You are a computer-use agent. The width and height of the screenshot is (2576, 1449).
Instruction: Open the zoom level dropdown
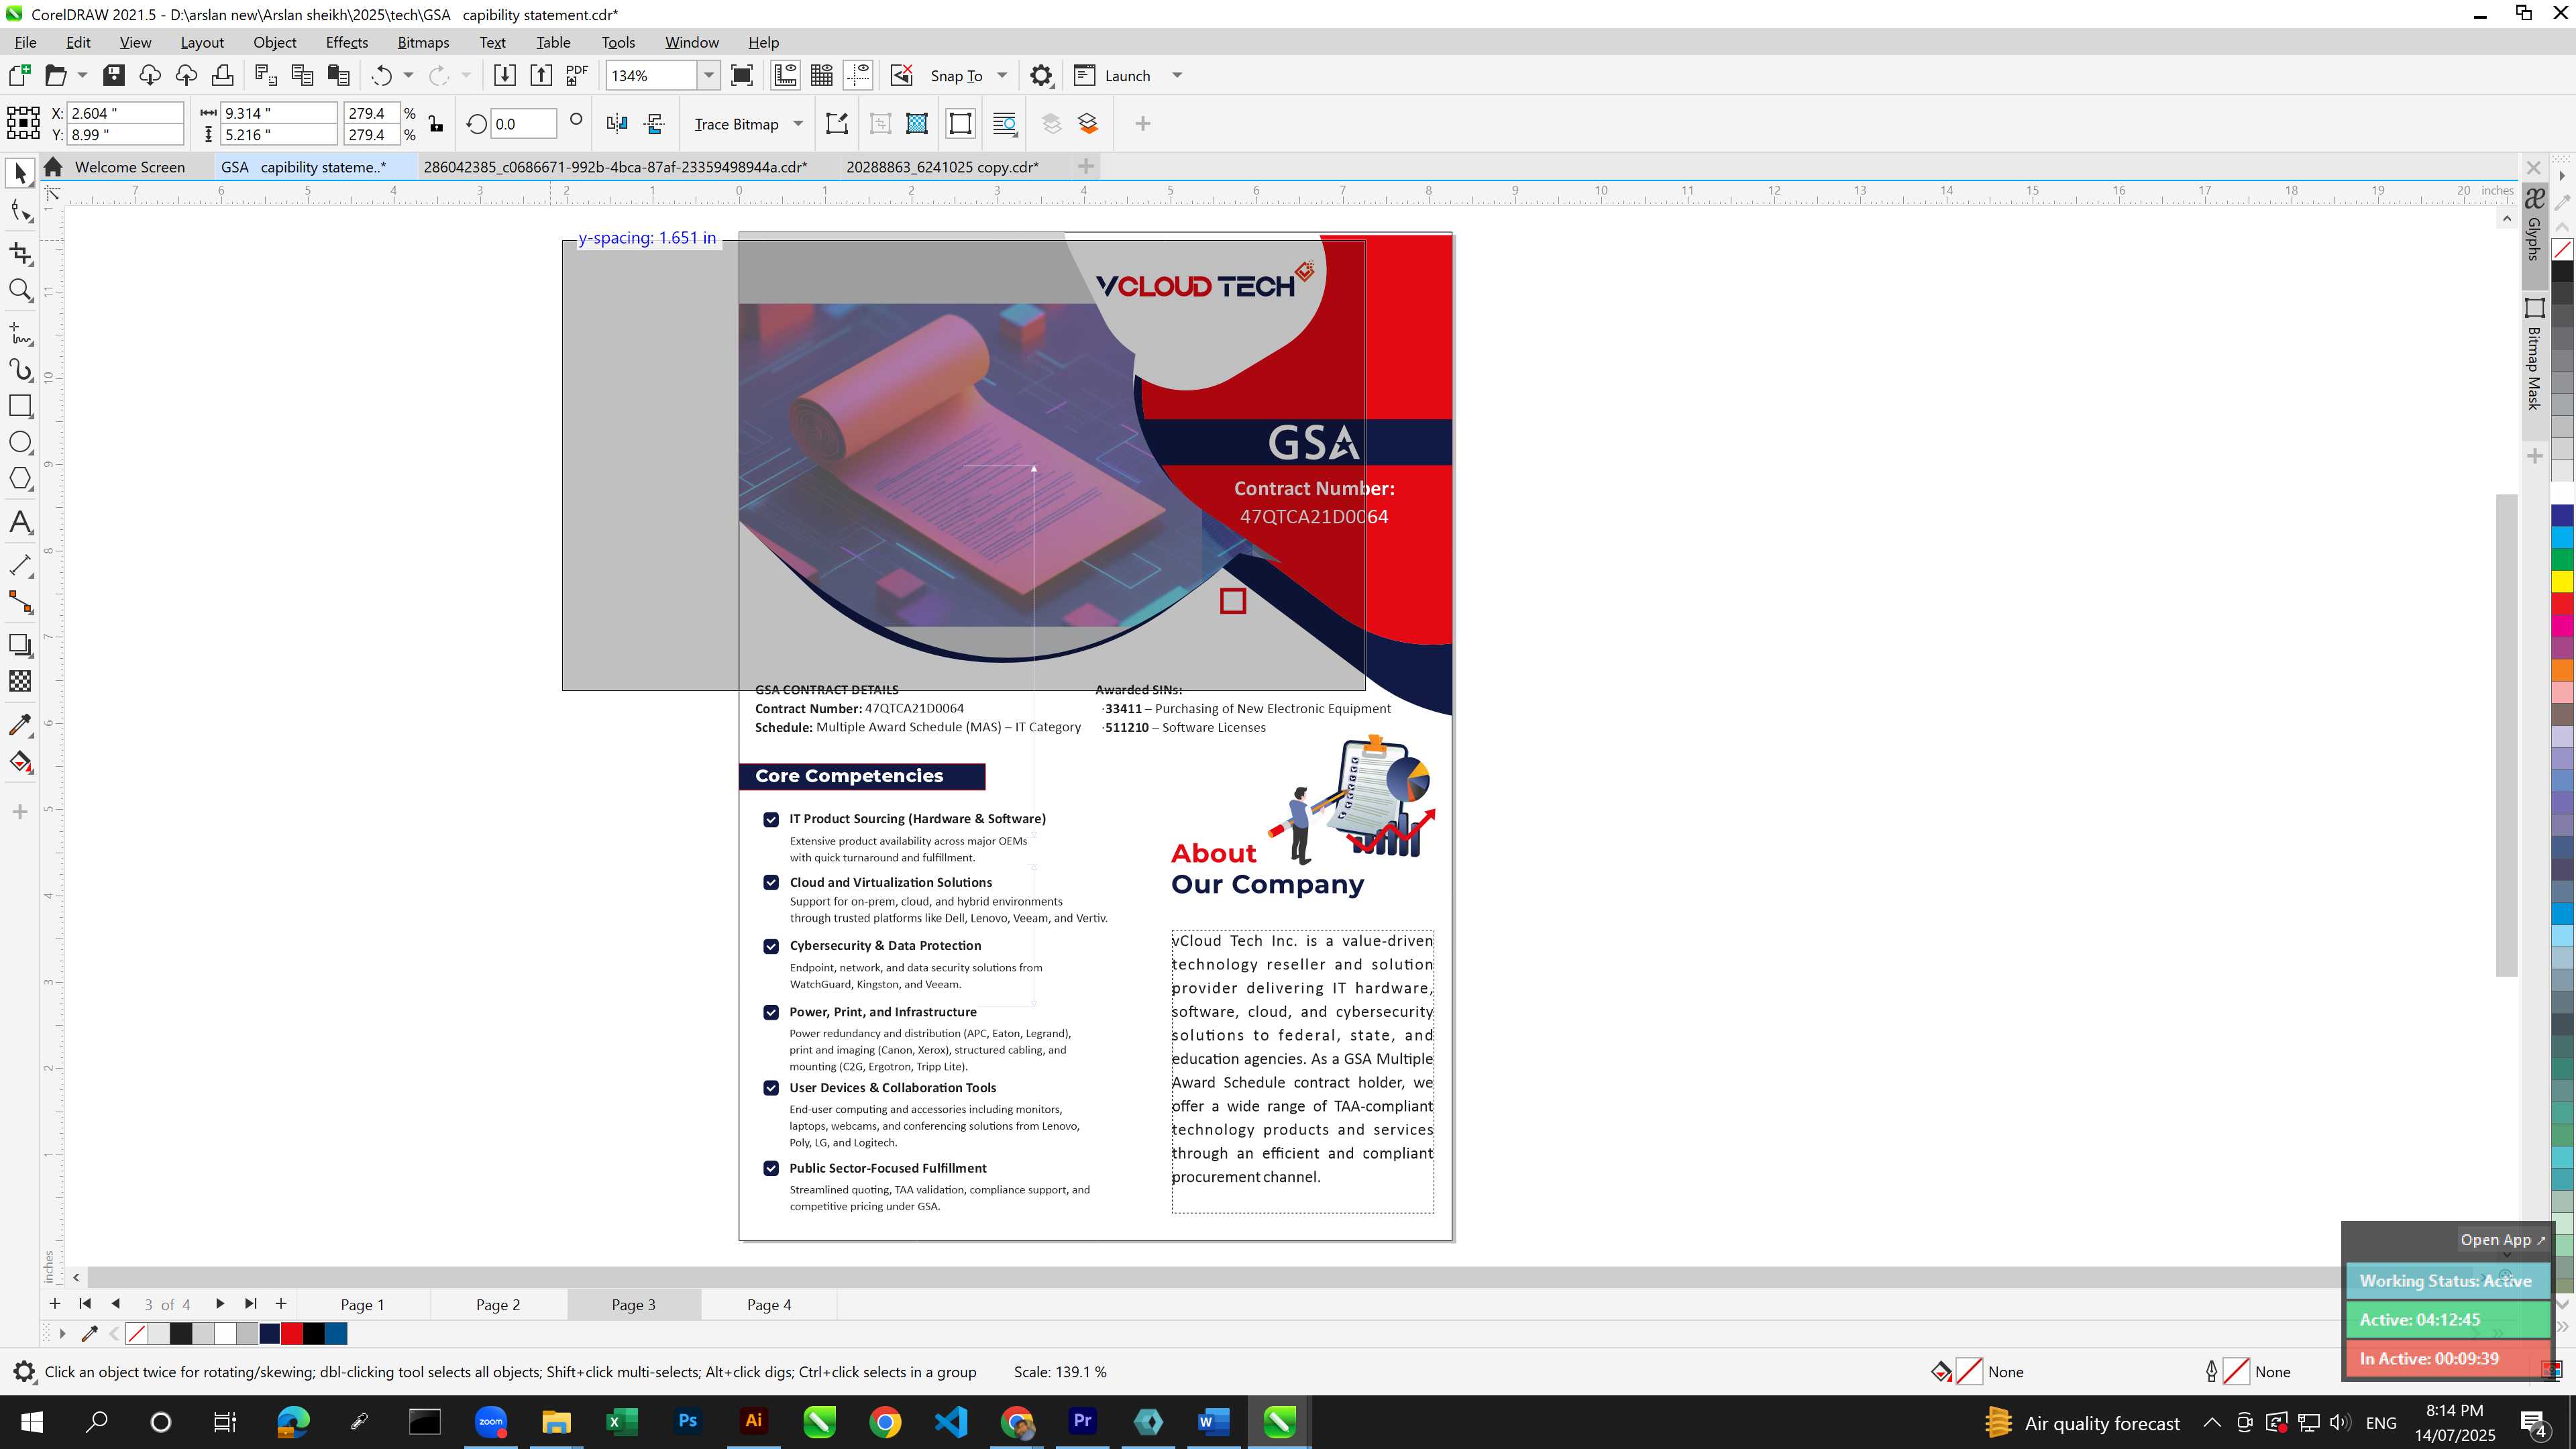click(x=708, y=75)
